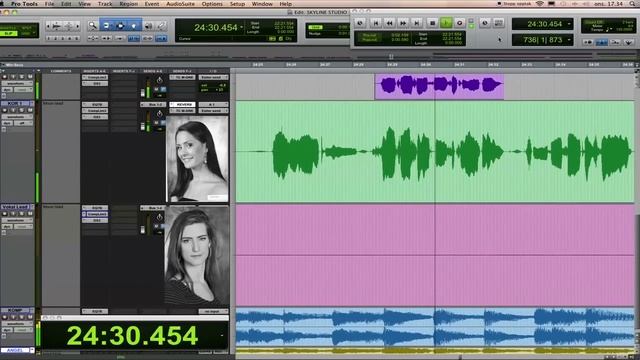The height and width of the screenshot is (360, 640).
Task: Open the Track menu
Action: pyautogui.click(x=105, y=4)
